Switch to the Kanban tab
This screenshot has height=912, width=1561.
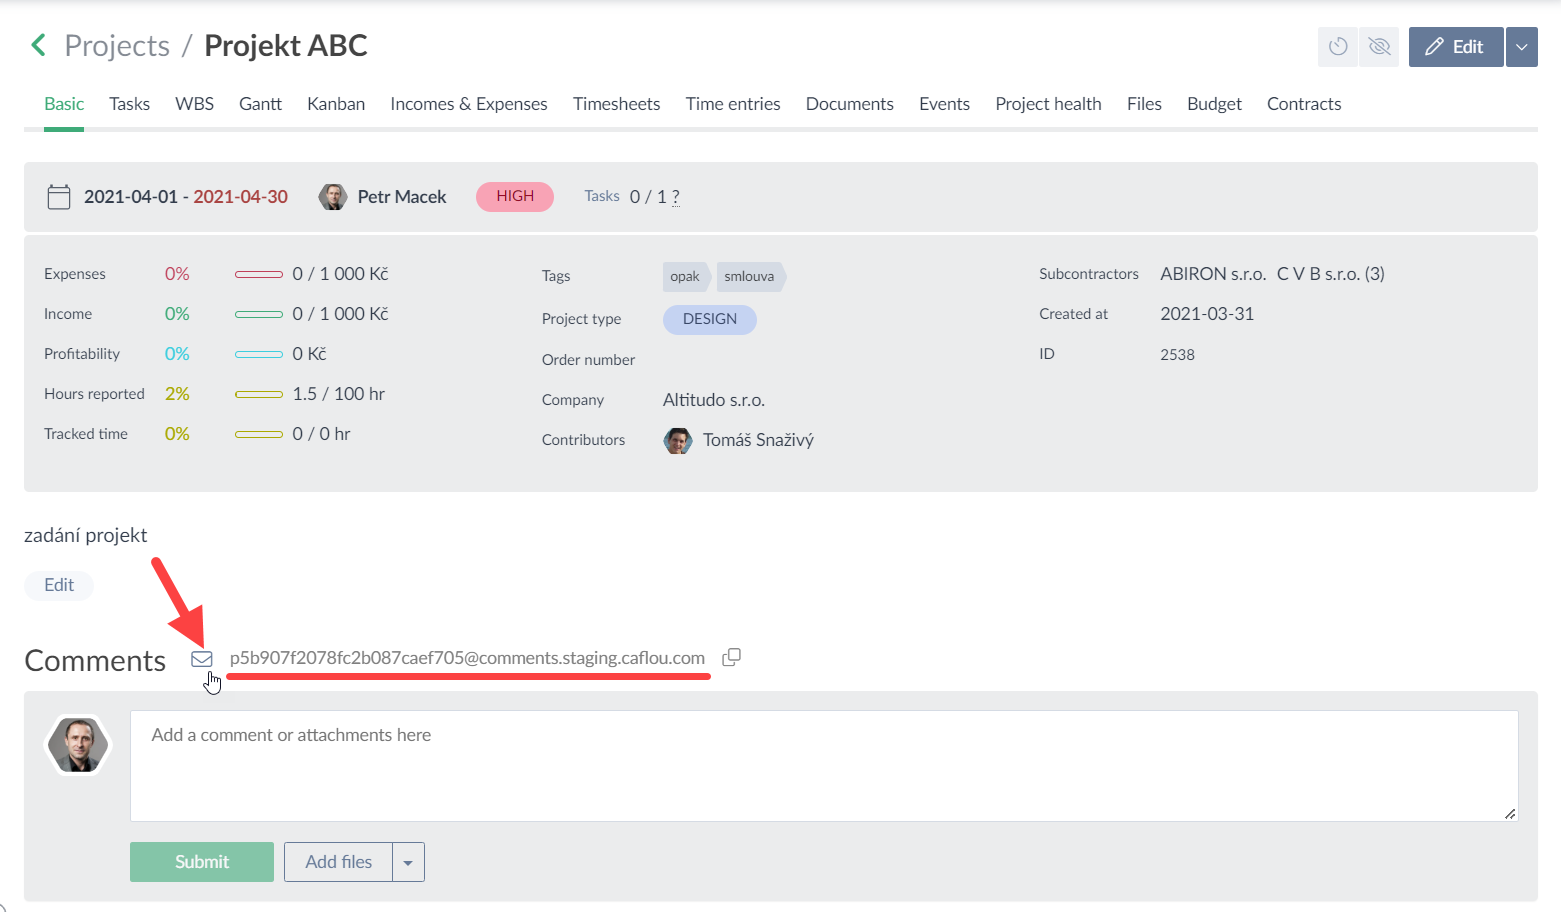pos(336,104)
